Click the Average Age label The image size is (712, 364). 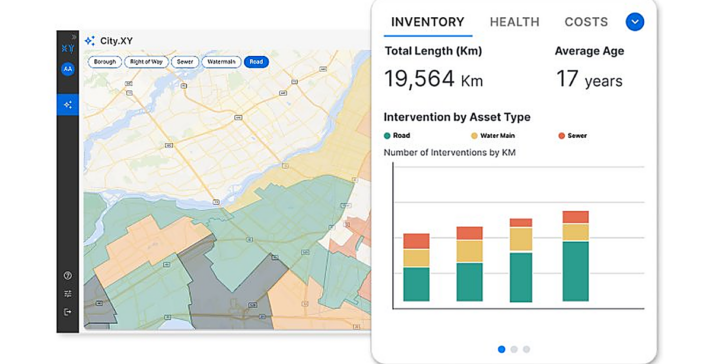pos(589,51)
